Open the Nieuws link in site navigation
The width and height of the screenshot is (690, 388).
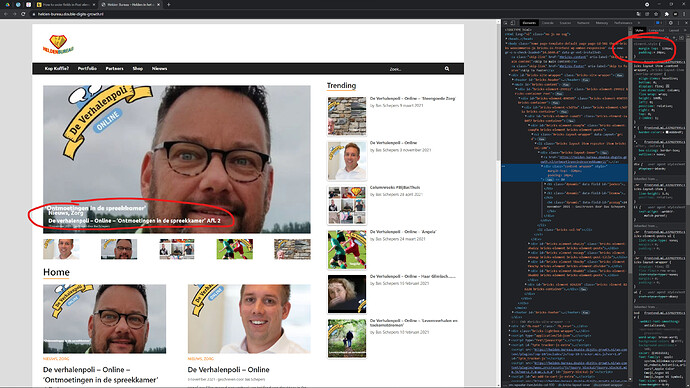(x=159, y=69)
